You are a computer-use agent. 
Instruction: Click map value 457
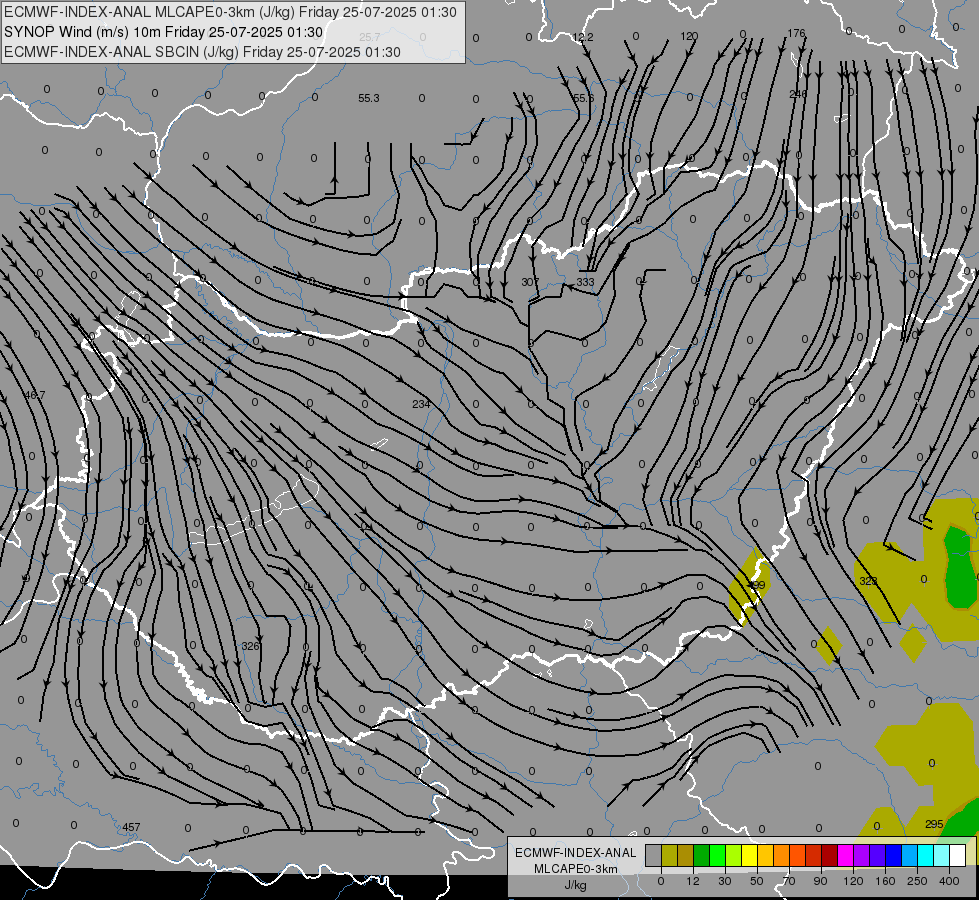coord(131,827)
